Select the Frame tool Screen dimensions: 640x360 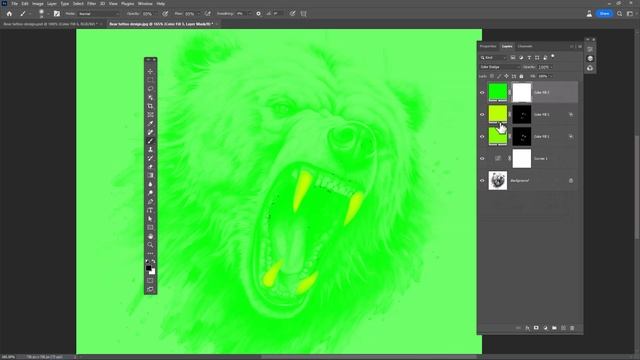point(150,115)
